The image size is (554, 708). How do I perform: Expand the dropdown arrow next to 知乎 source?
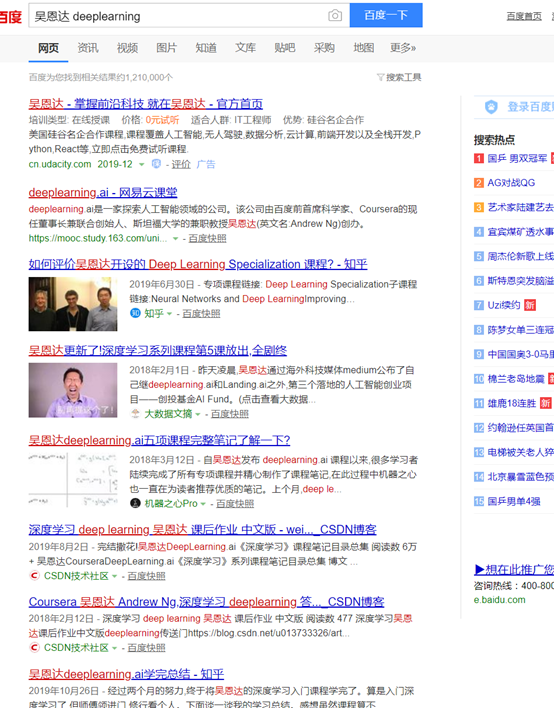click(169, 313)
